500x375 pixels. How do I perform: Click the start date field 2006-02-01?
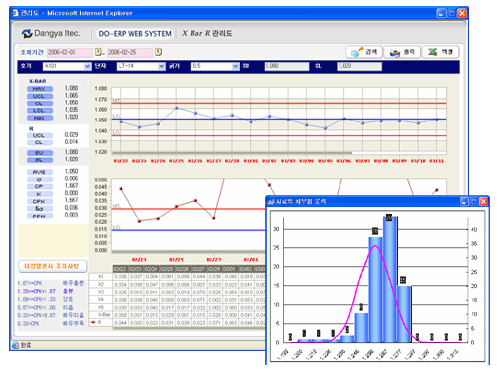pyautogui.click(x=69, y=52)
